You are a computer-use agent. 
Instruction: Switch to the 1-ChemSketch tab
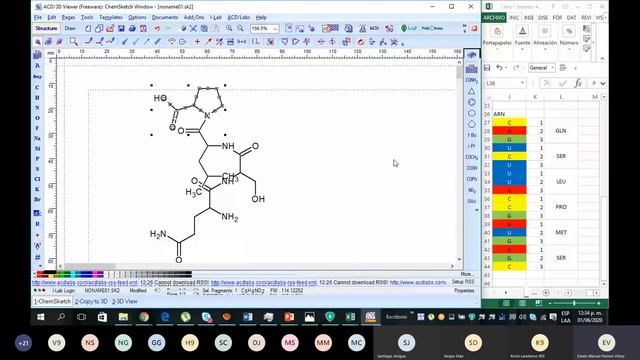[x=52, y=302]
